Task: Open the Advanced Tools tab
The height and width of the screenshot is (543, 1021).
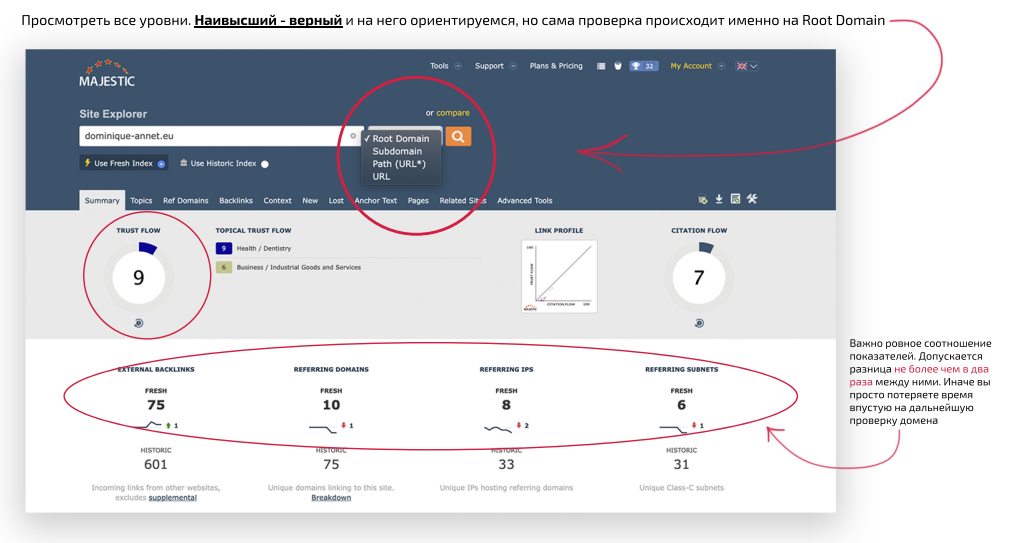Action: pos(525,201)
